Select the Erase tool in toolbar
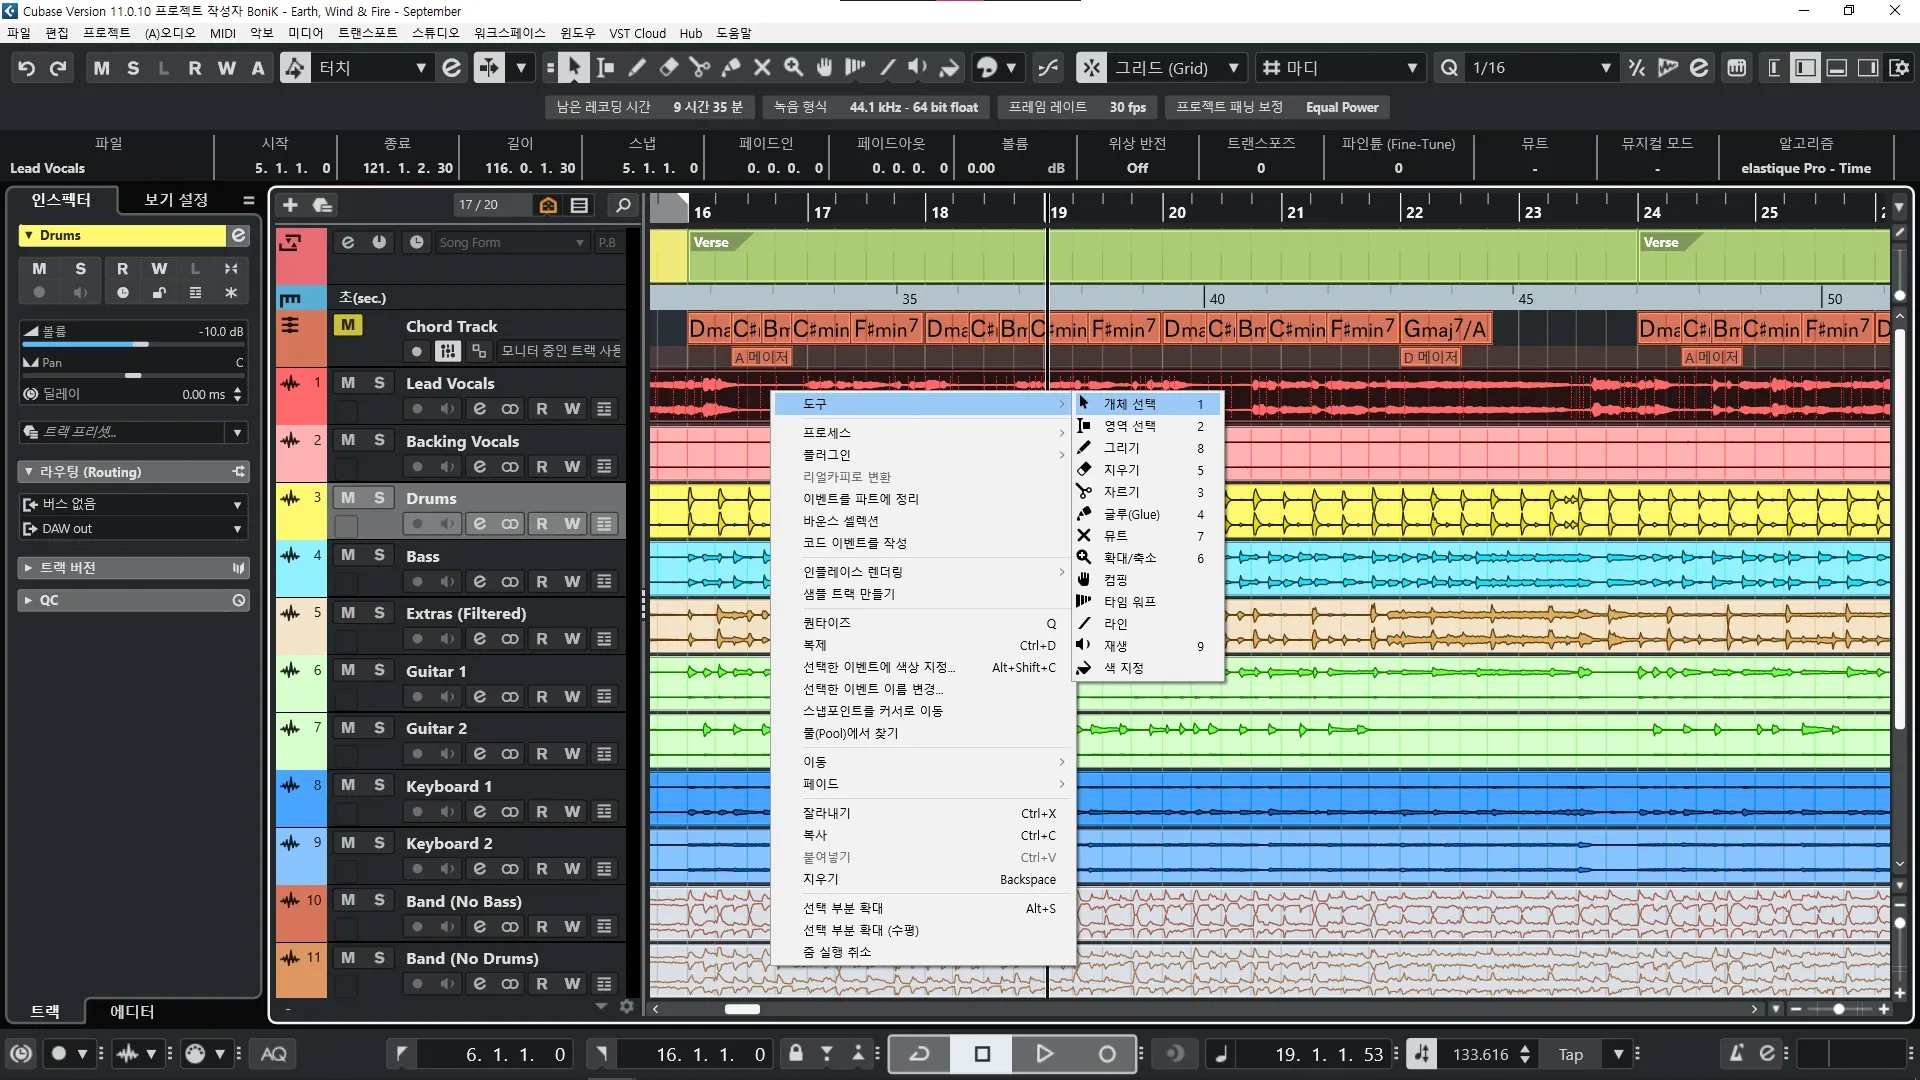The height and width of the screenshot is (1080, 1920). (x=668, y=68)
